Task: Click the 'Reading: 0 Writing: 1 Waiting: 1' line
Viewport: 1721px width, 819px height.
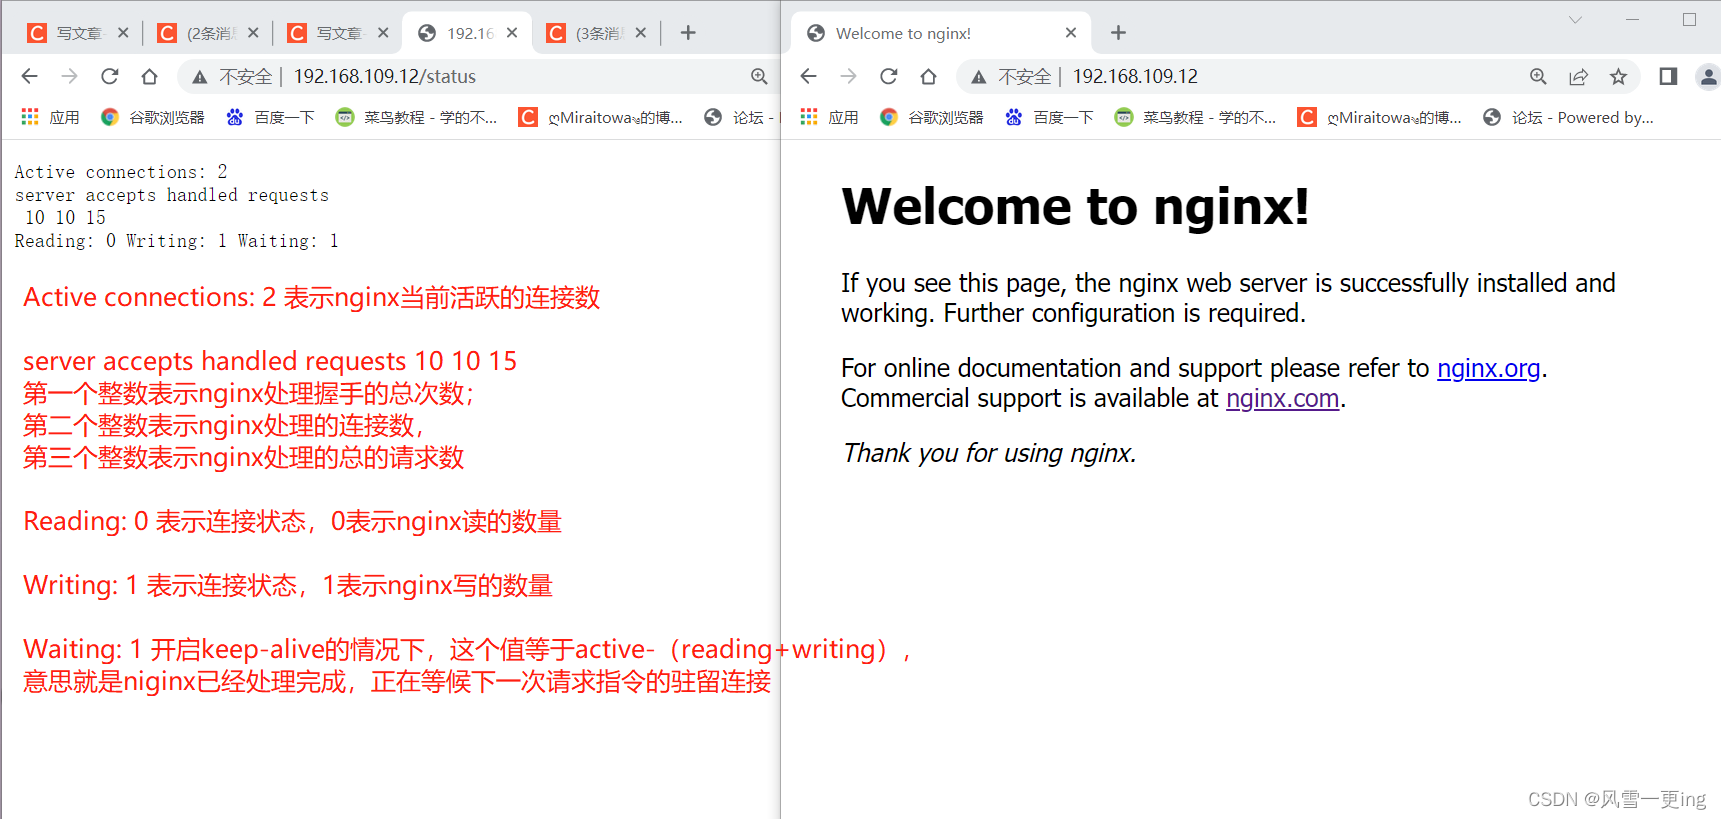Action: [x=176, y=241]
